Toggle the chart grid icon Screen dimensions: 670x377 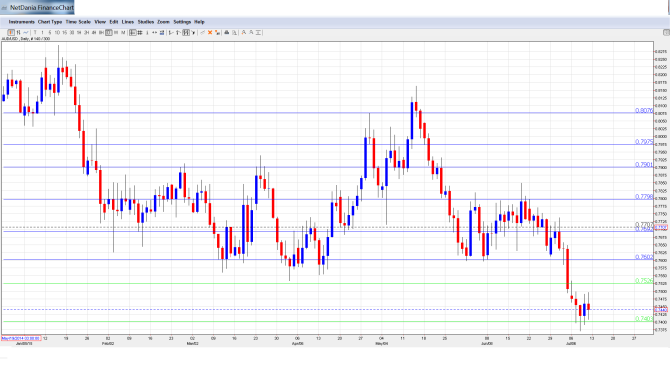(x=140, y=32)
